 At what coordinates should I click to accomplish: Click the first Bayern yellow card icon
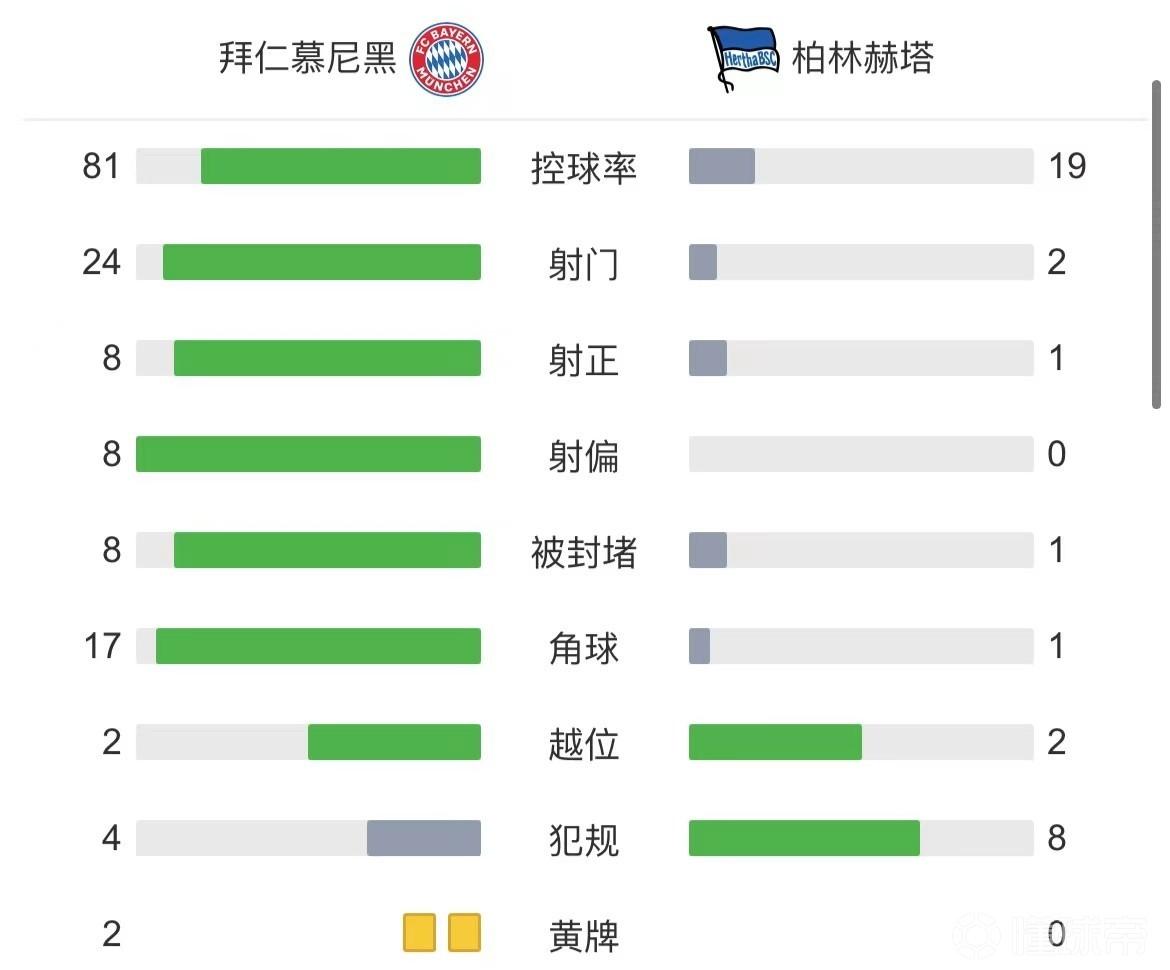coord(420,933)
